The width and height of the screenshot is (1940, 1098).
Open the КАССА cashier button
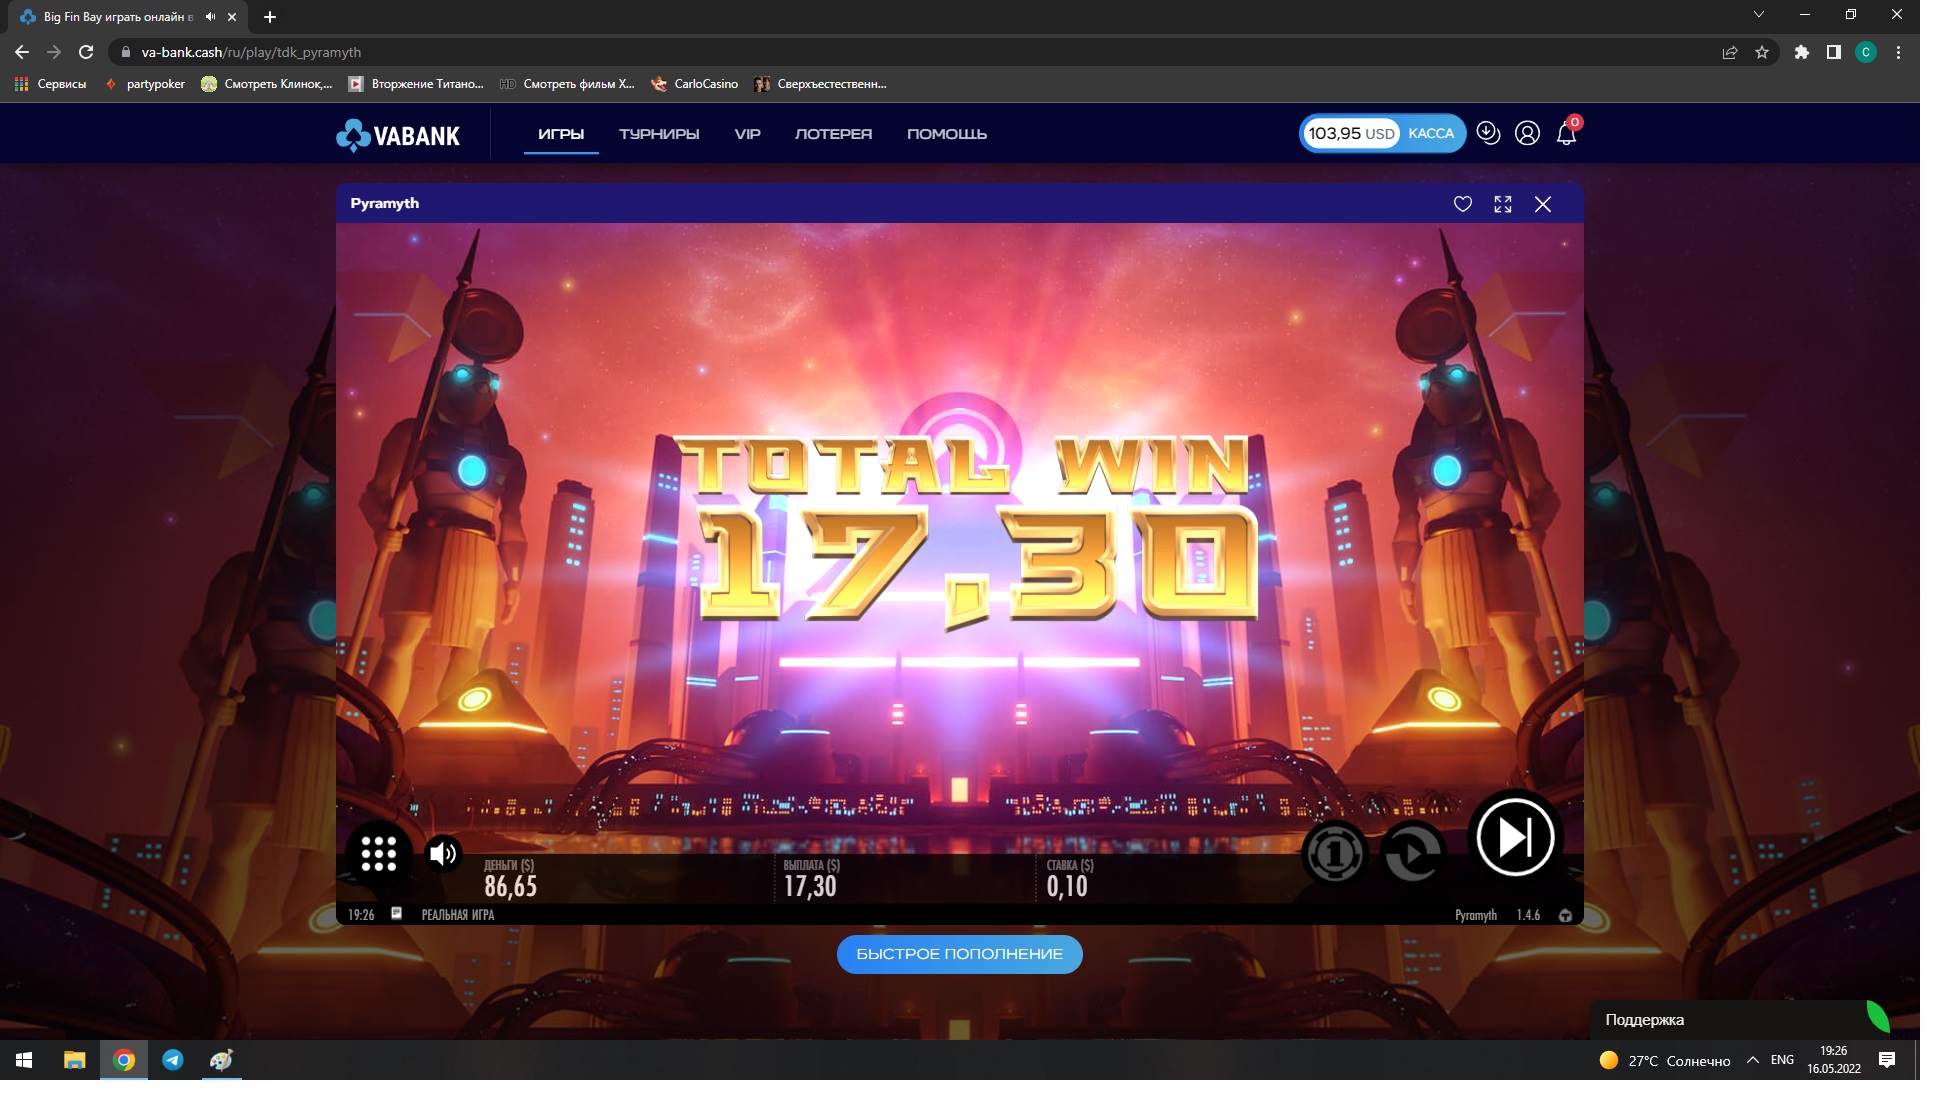point(1430,133)
